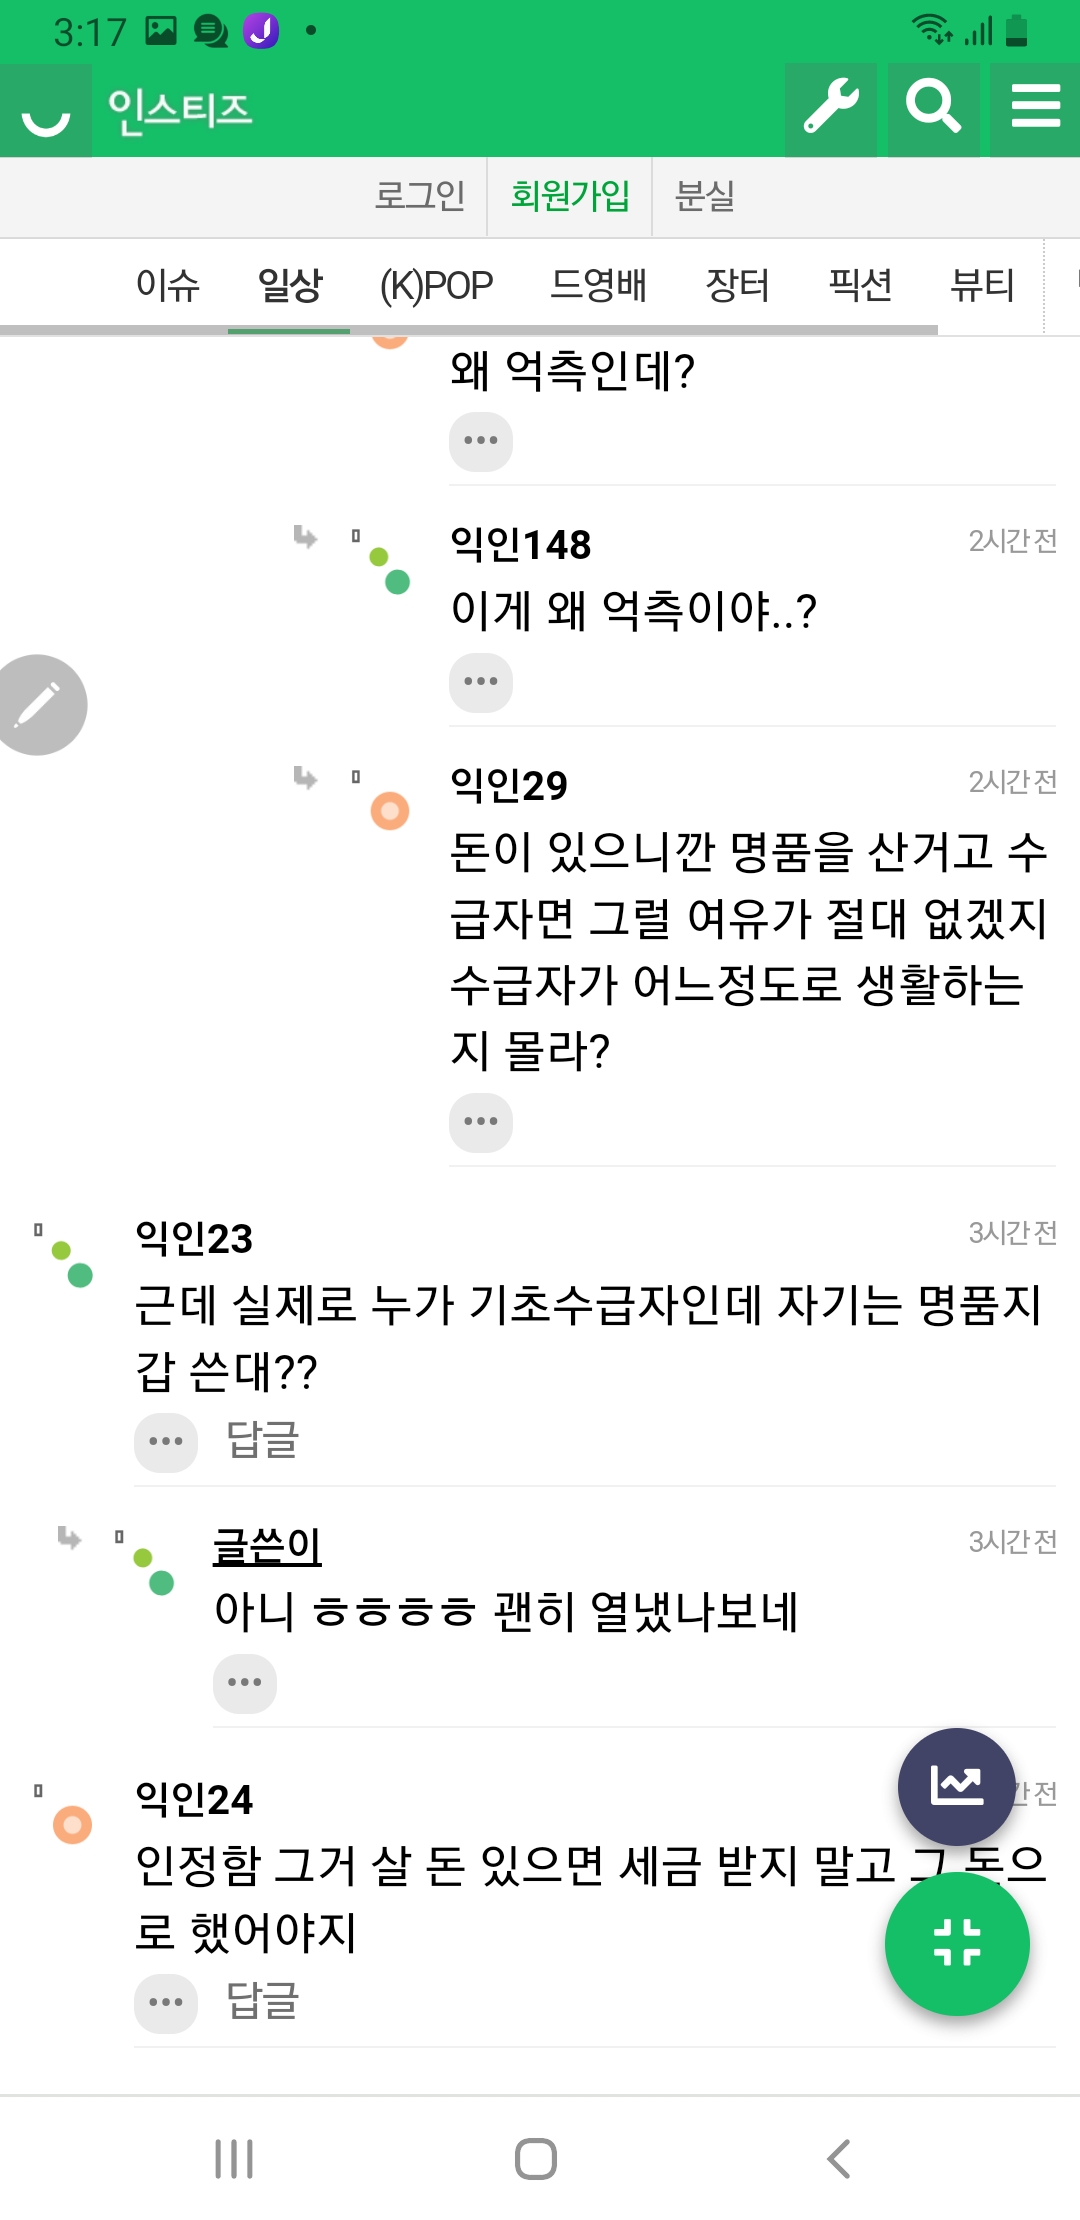Image resolution: width=1080 pixels, height=2220 pixels.
Task: Tap the green collapse floating button
Action: click(x=957, y=1943)
